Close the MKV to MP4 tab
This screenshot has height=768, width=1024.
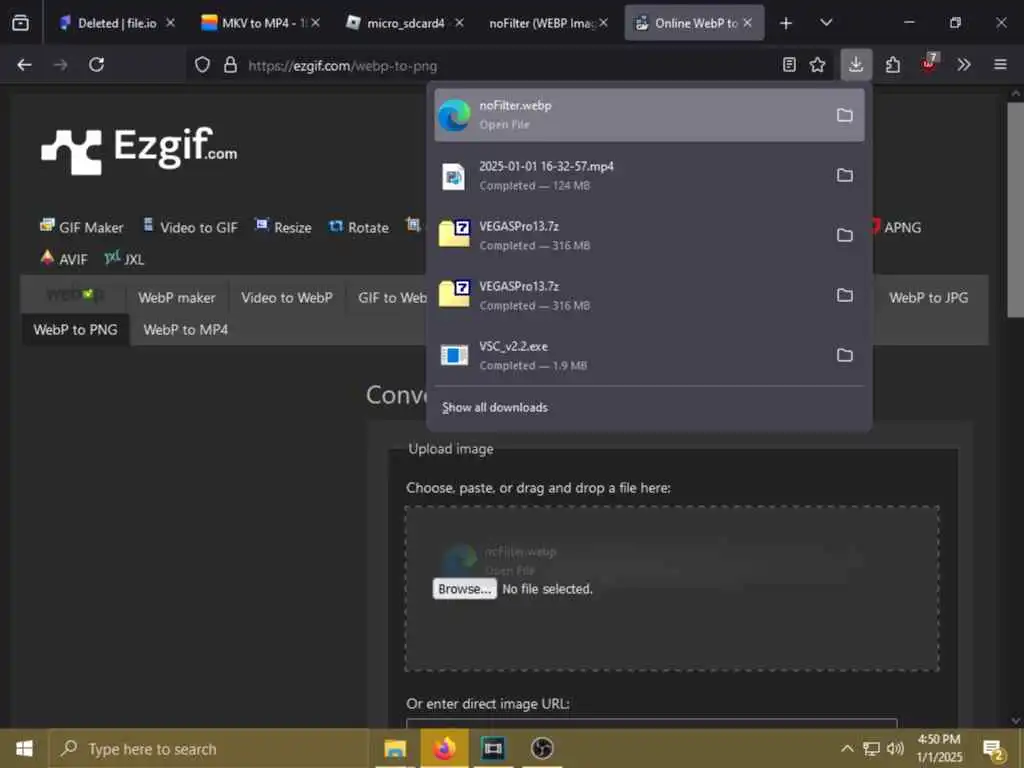pyautogui.click(x=315, y=23)
